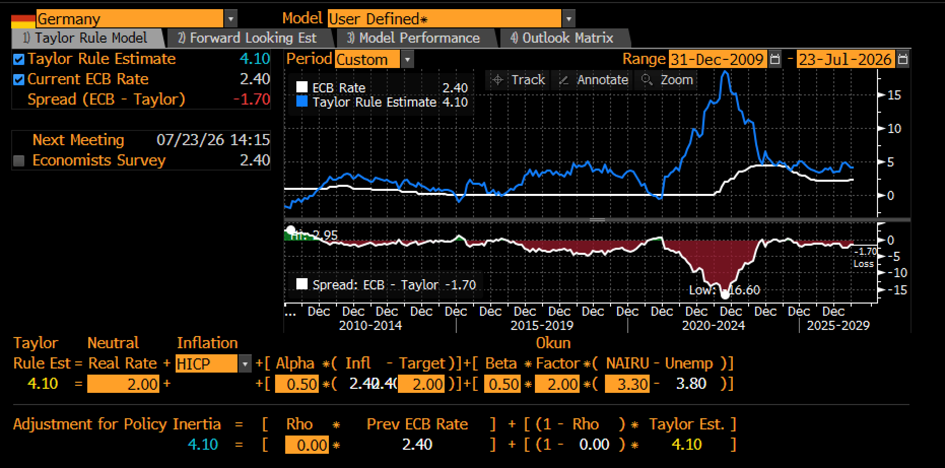Click the Zoom magnifier tool

[x=667, y=80]
